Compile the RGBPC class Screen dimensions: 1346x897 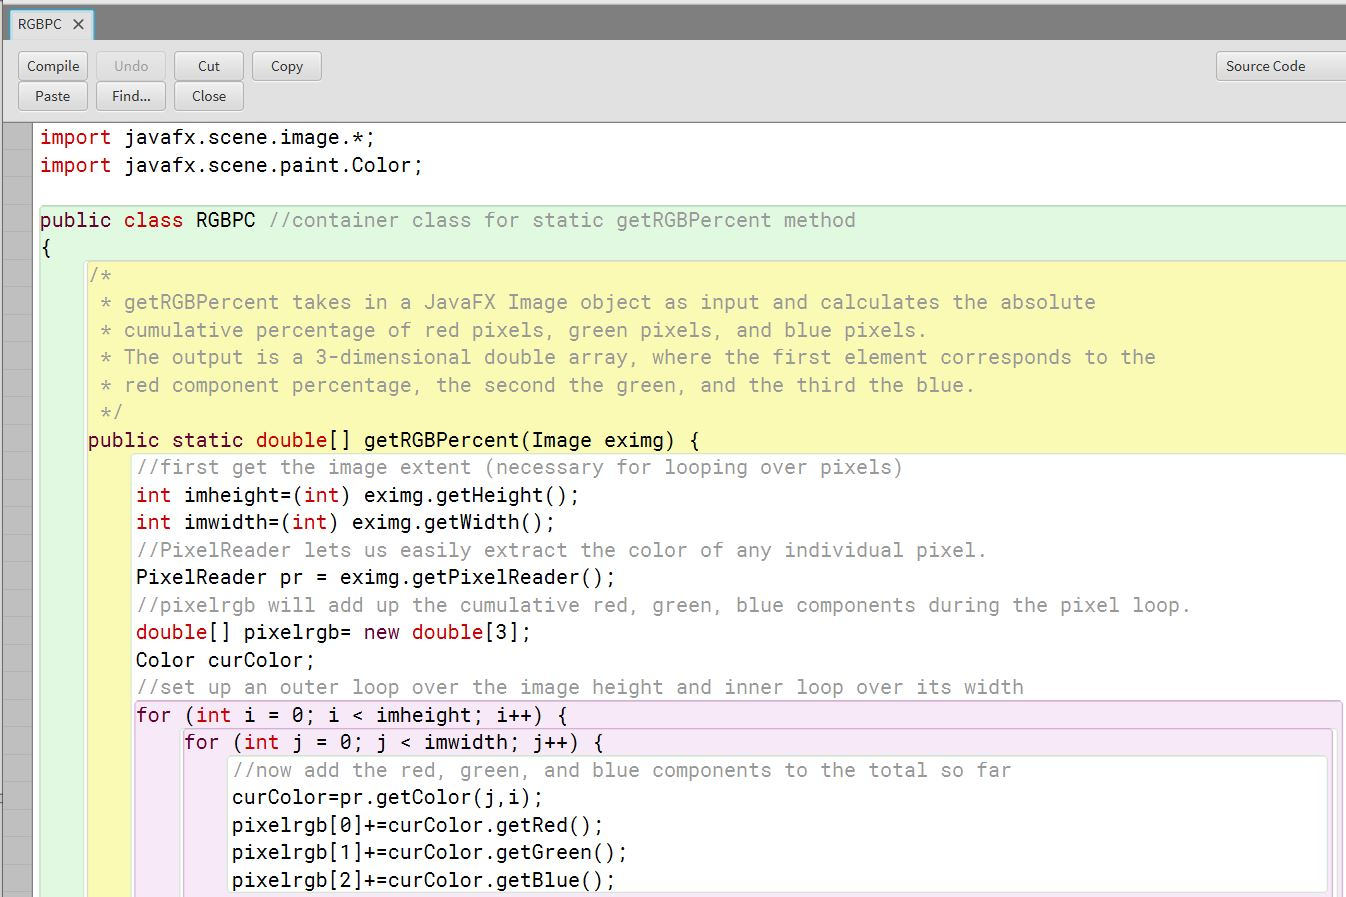click(52, 65)
